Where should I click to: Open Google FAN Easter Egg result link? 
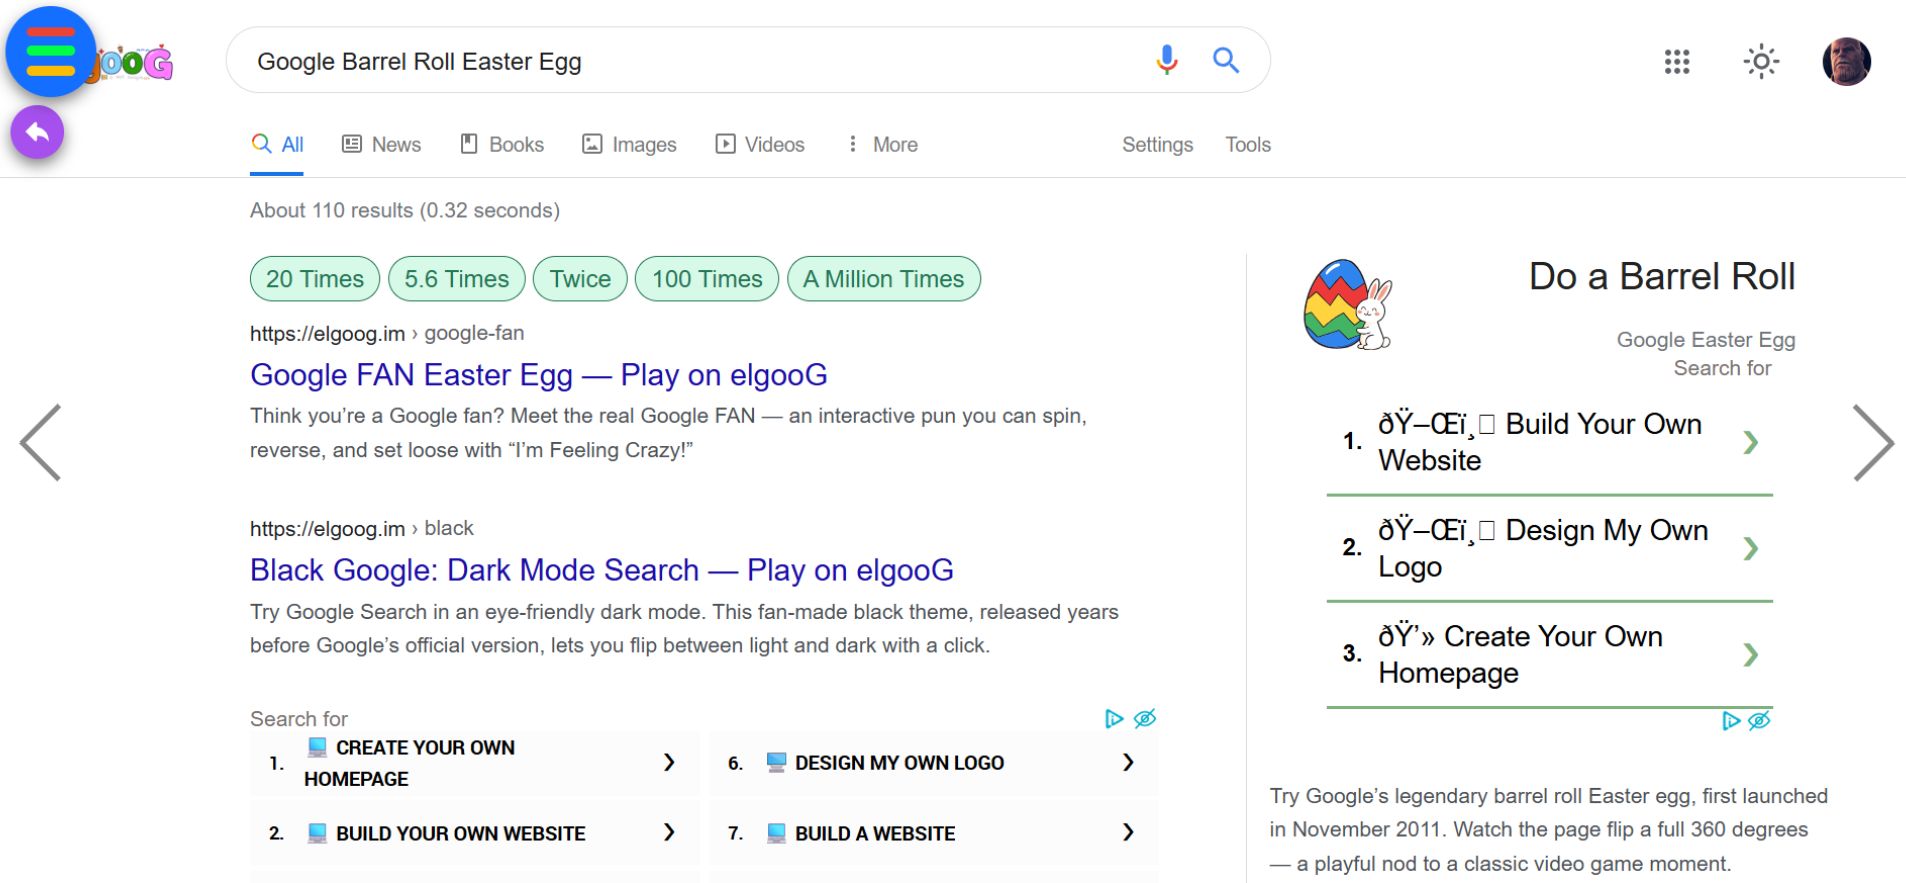[538, 375]
